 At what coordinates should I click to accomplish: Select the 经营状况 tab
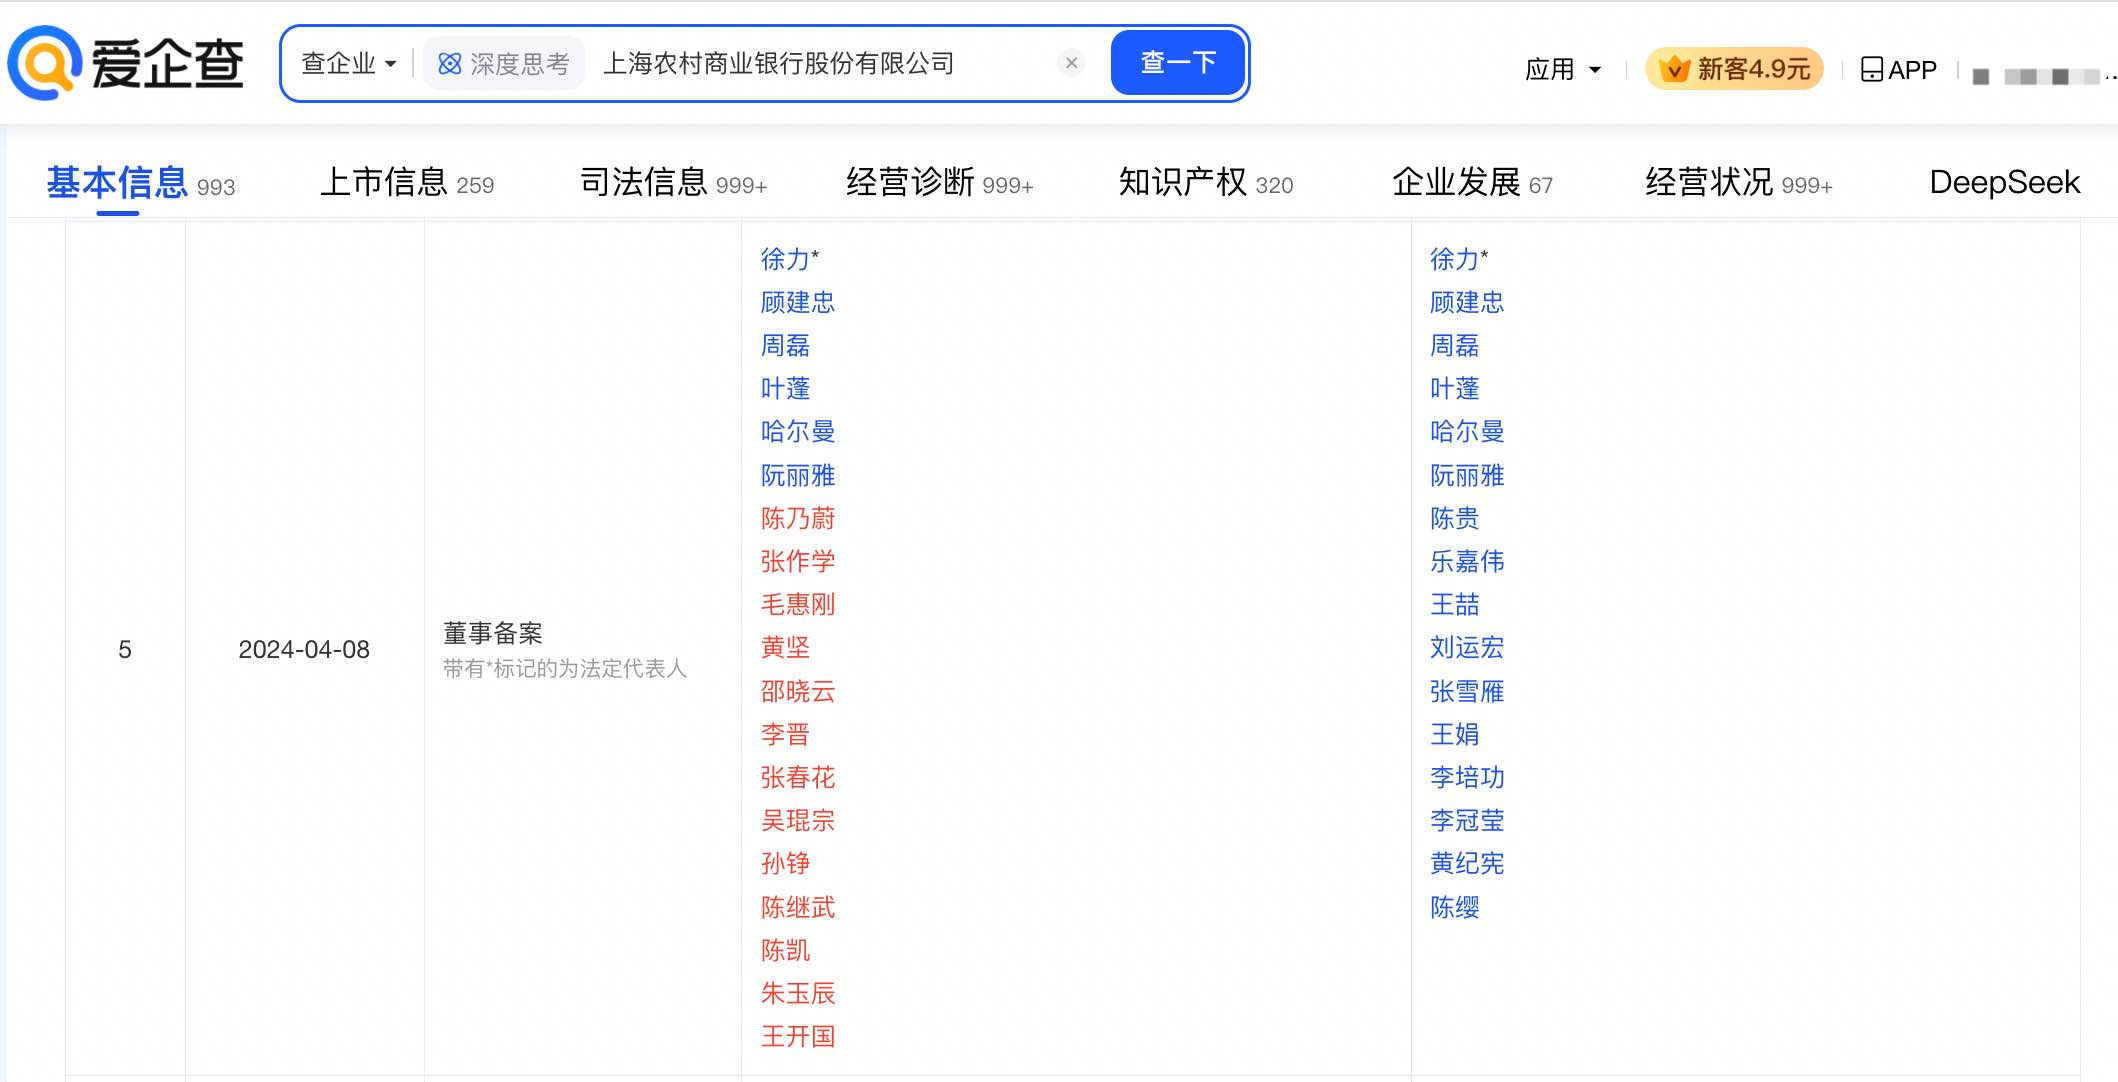coord(1710,181)
